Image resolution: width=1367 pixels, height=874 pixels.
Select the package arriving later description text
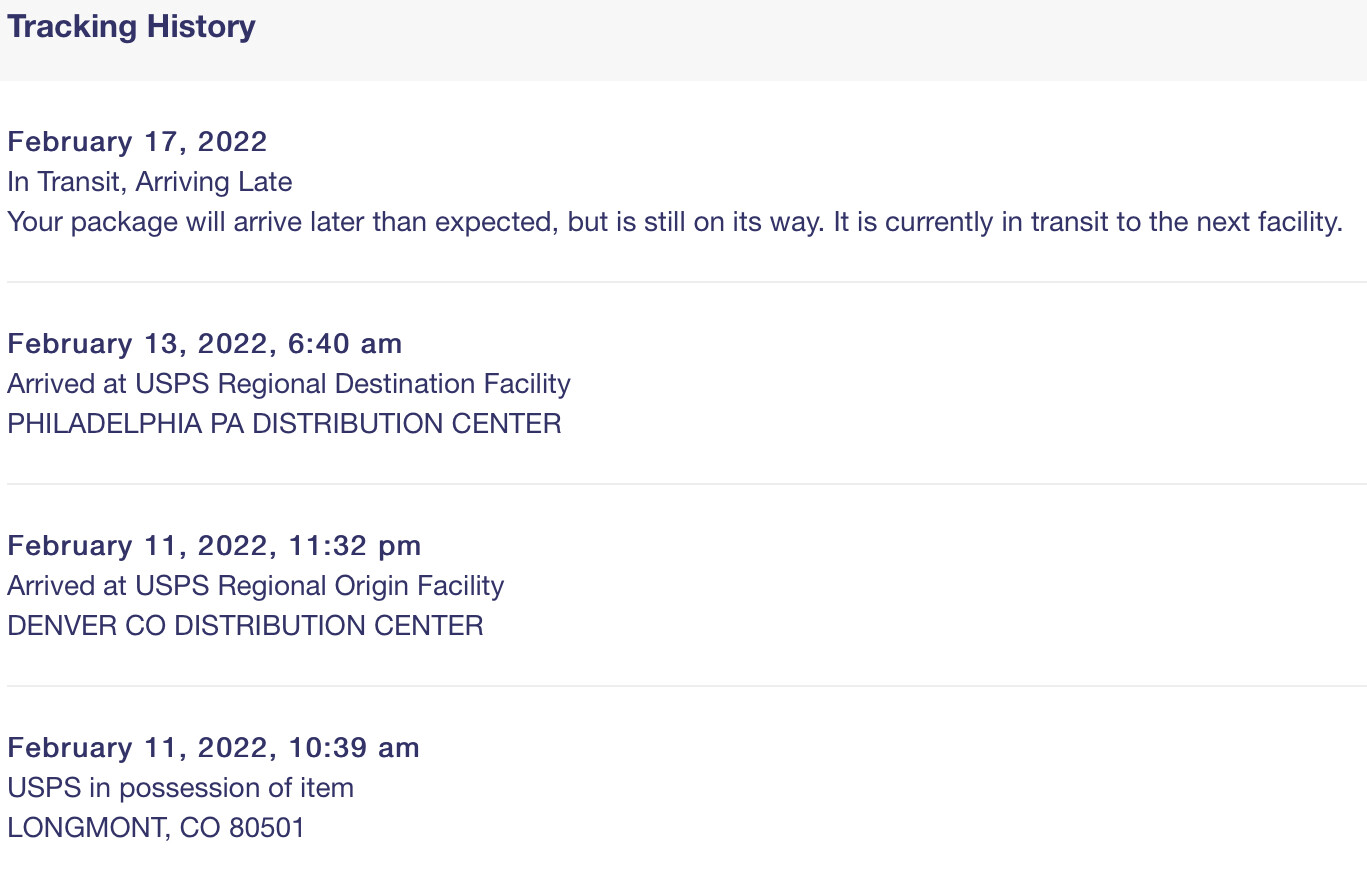[x=675, y=222]
